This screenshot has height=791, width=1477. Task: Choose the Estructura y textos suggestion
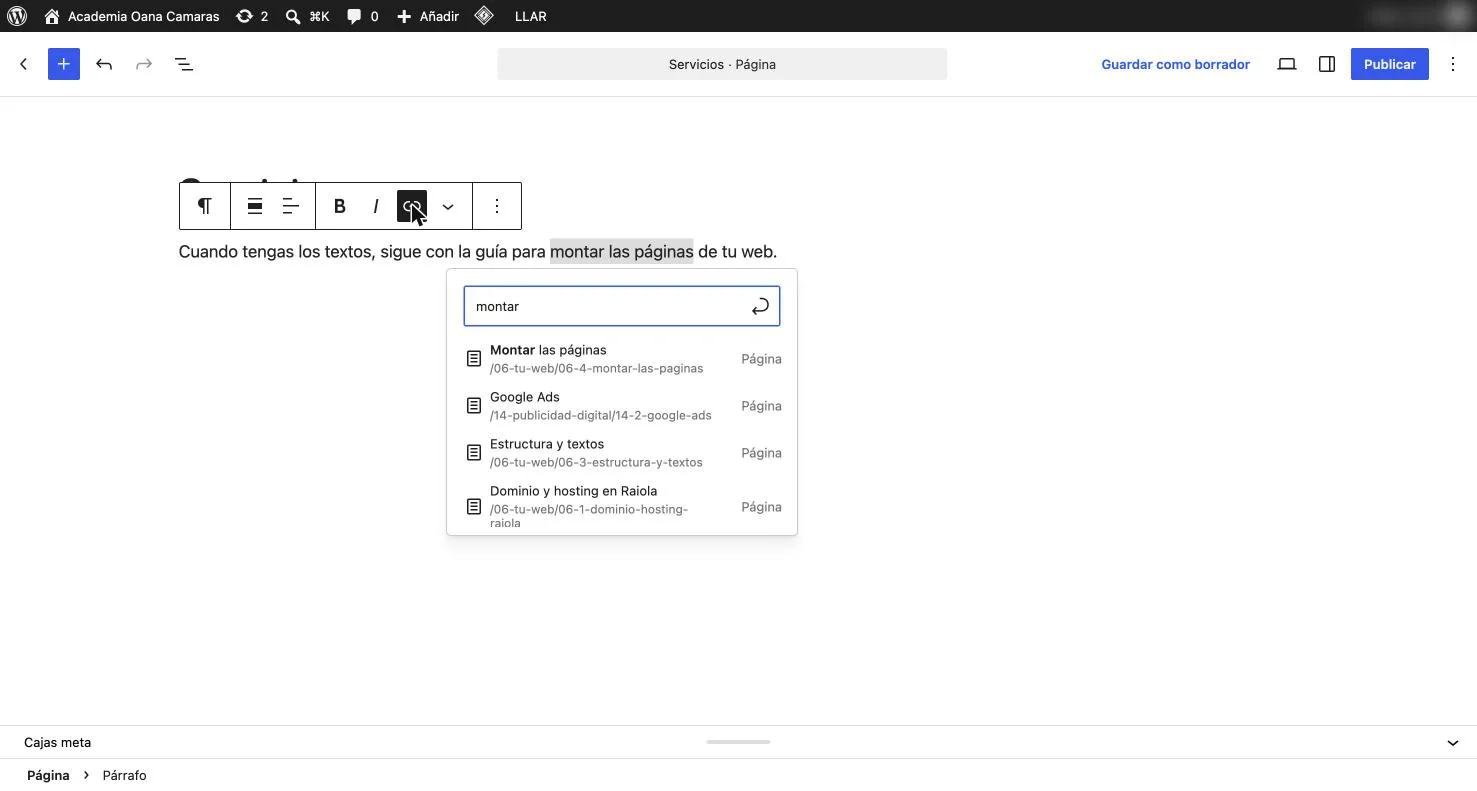(x=622, y=453)
